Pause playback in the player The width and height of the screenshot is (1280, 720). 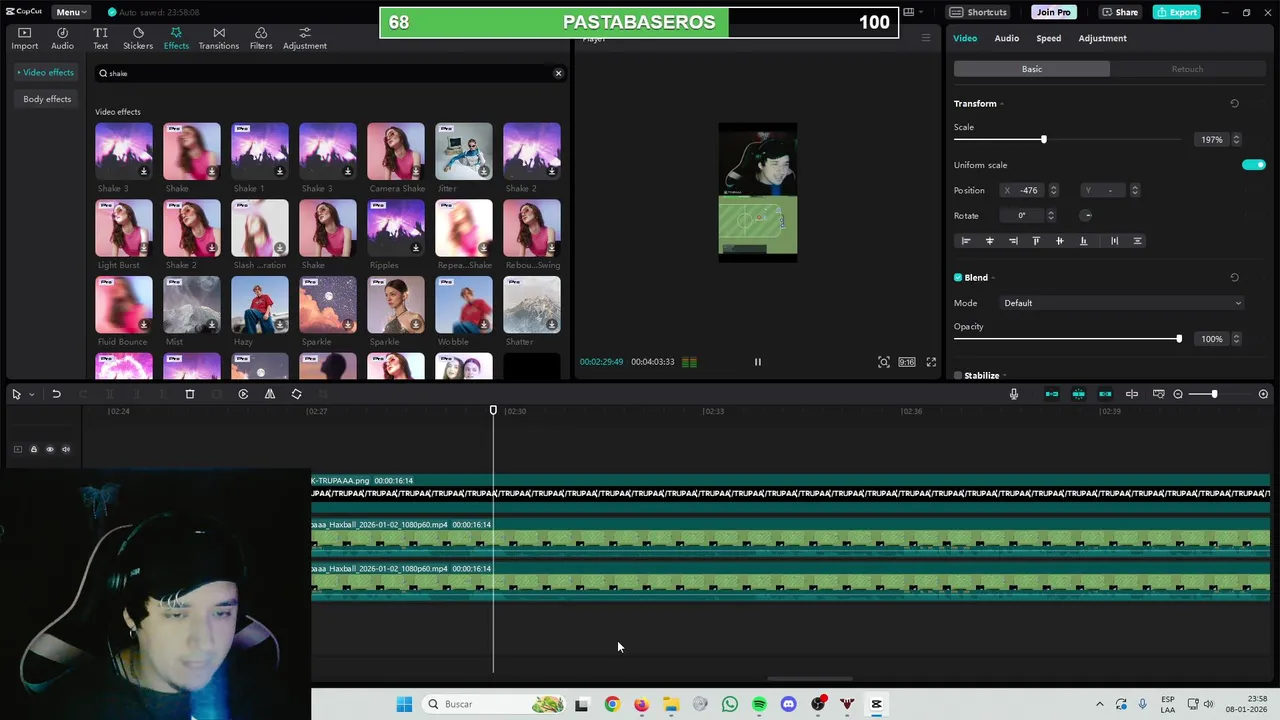point(757,362)
